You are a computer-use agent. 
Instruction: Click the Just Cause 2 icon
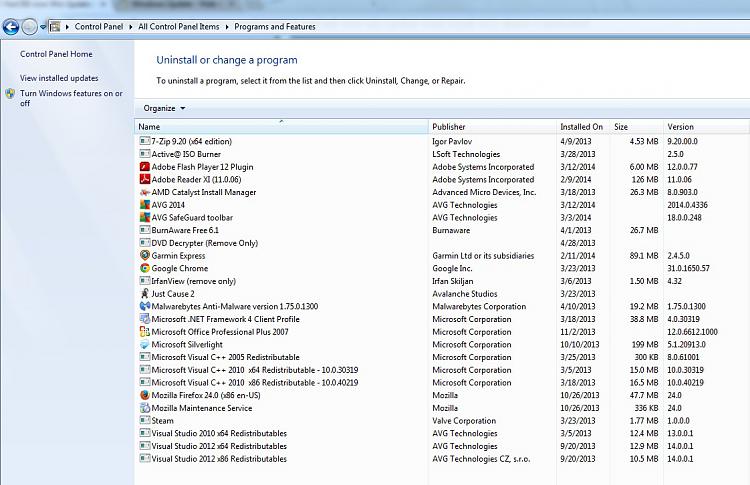(144, 294)
